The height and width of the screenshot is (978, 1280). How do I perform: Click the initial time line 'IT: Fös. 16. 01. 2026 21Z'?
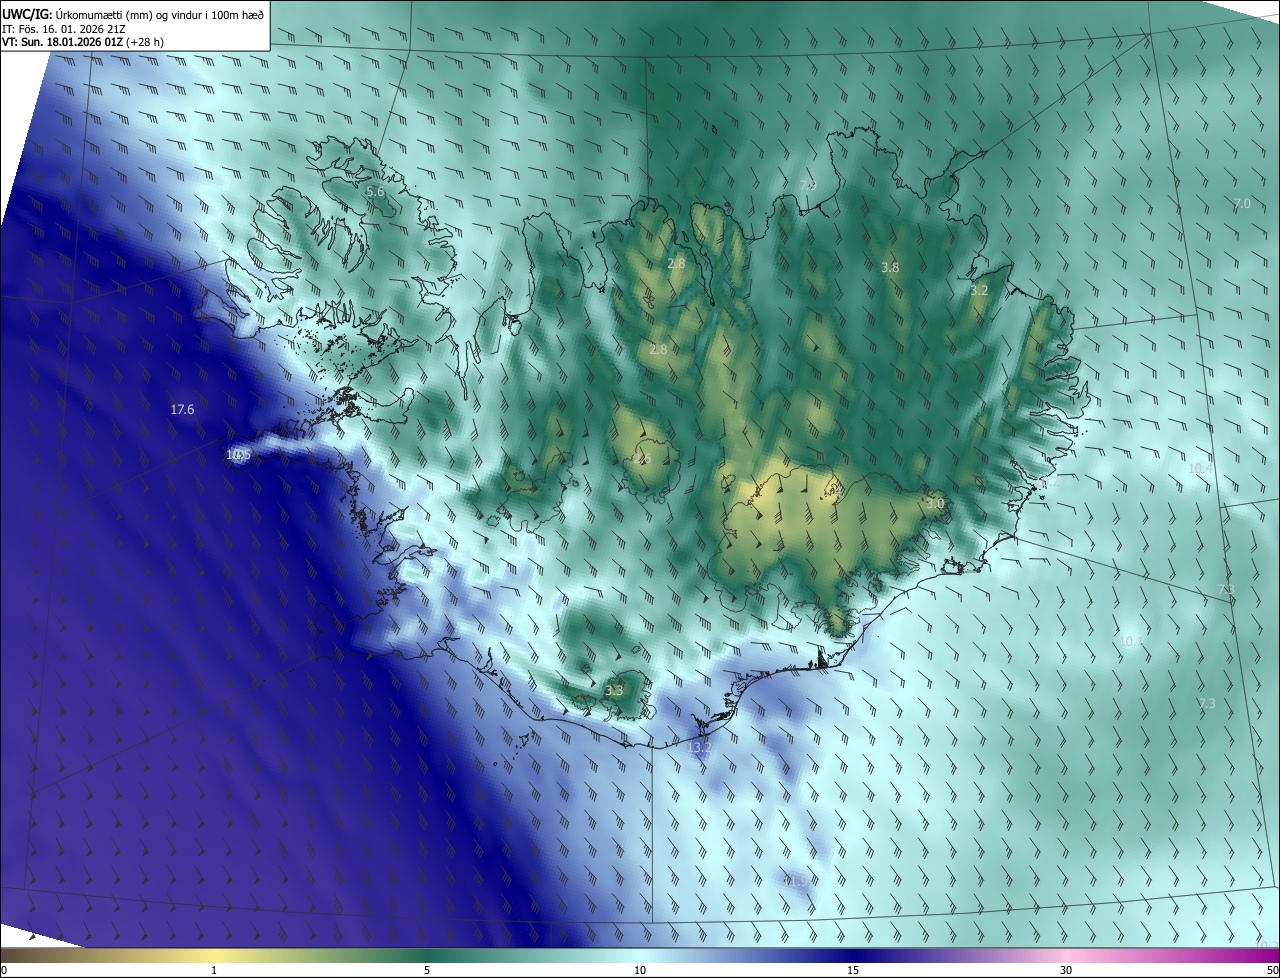[63, 29]
